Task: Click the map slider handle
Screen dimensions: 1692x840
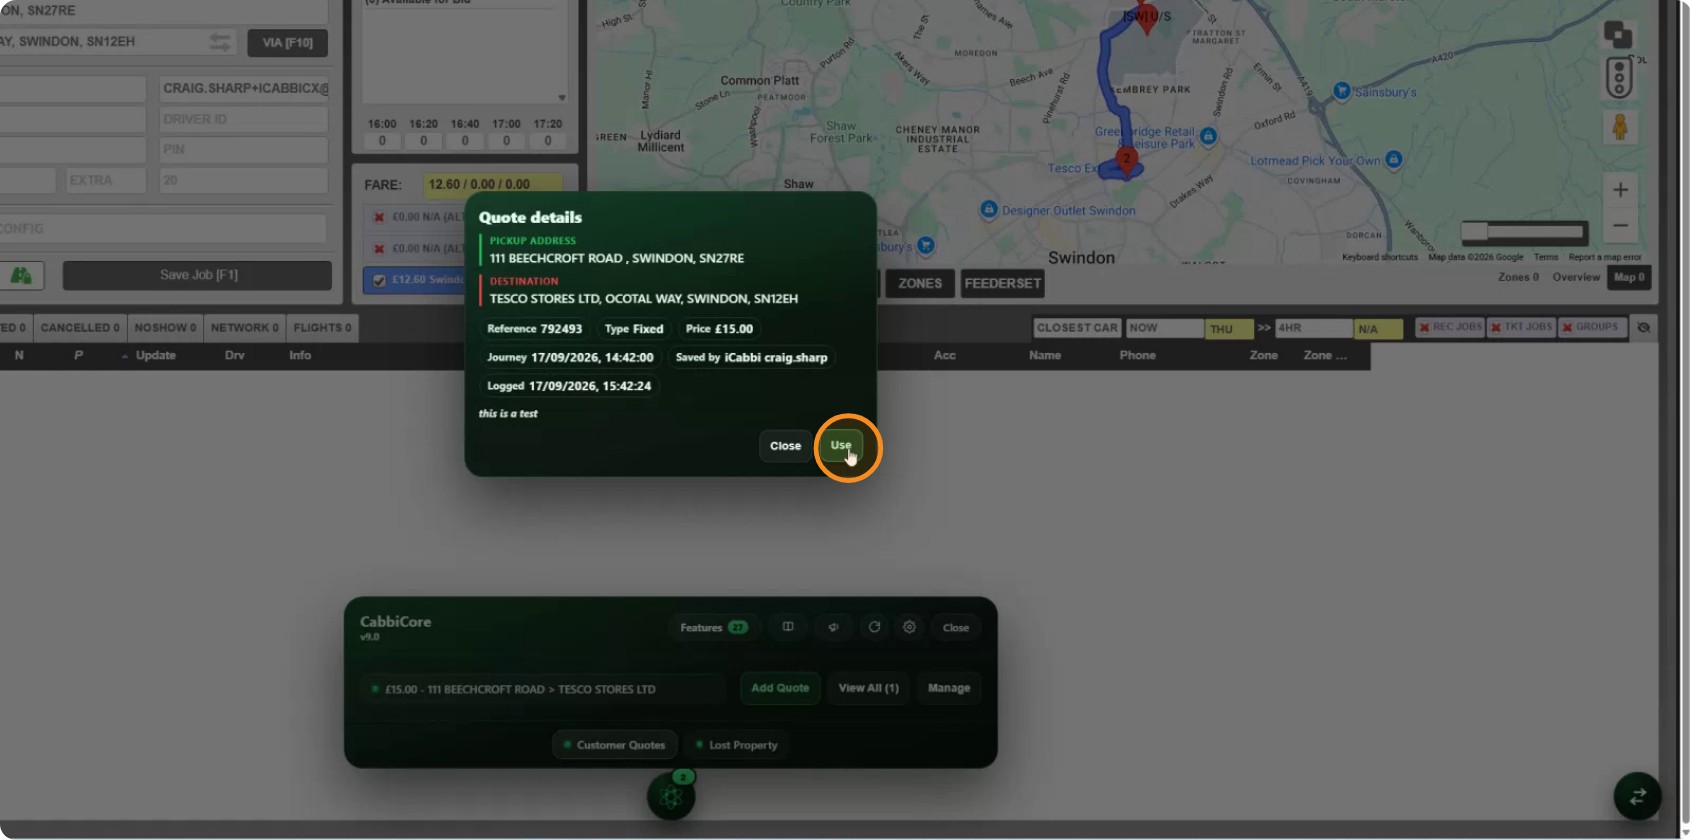Action: pyautogui.click(x=1474, y=232)
